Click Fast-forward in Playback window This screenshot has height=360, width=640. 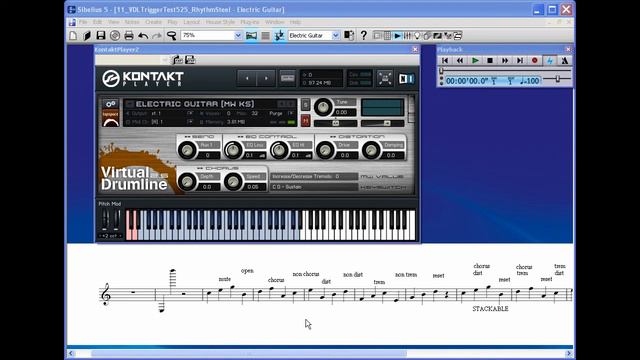(x=505, y=60)
